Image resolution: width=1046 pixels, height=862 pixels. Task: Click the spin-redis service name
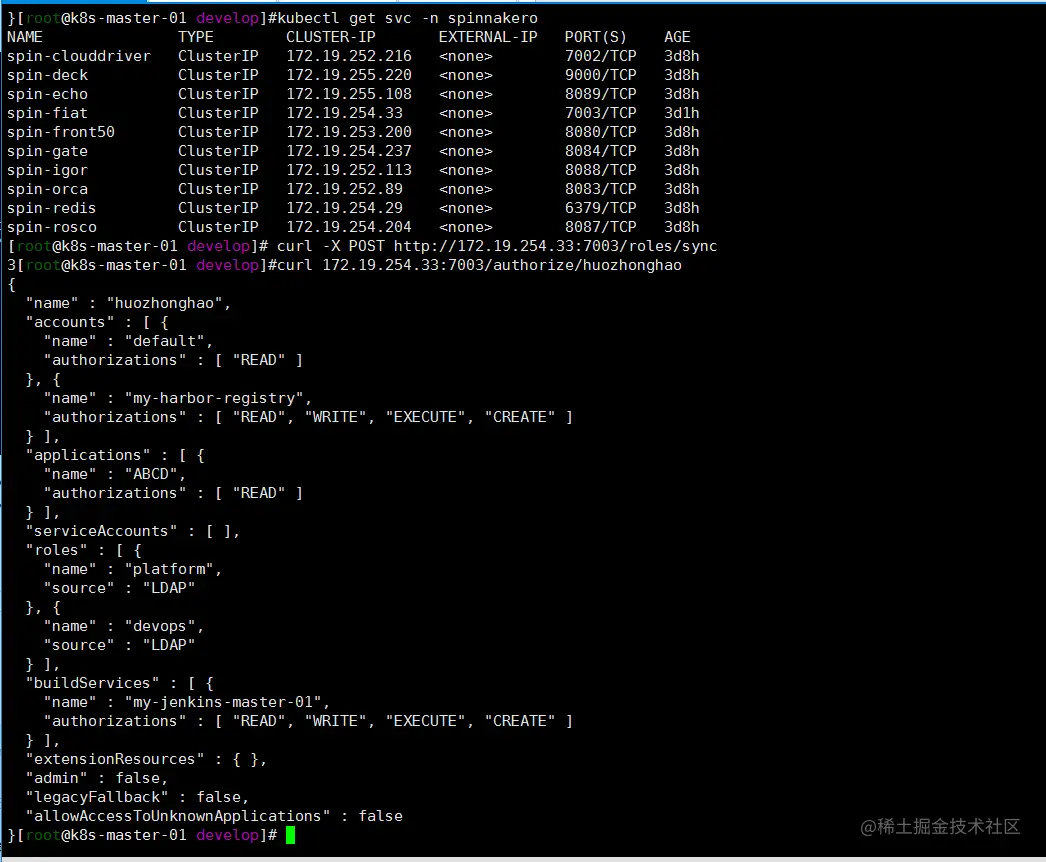[x=51, y=208]
